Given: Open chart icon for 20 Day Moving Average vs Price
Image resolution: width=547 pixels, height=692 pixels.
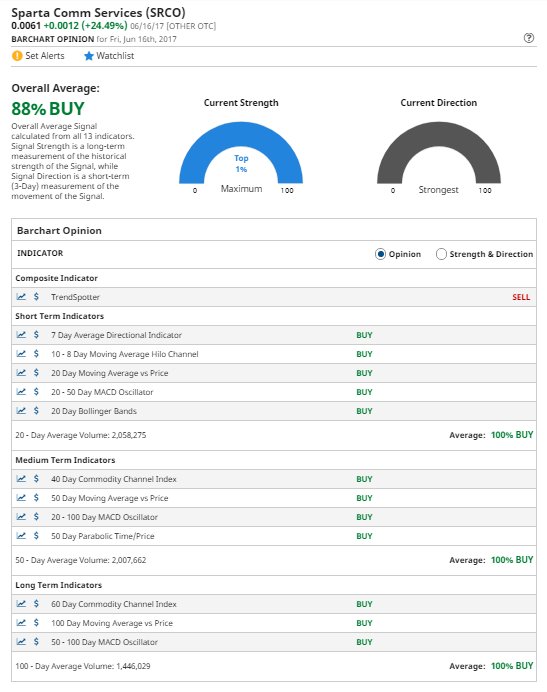Looking at the screenshot, I should (21, 372).
